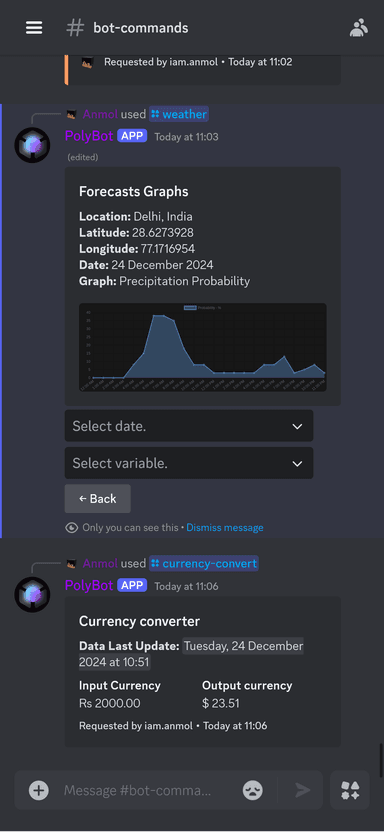
Task: Click the plus attachment icon
Action: (x=39, y=791)
